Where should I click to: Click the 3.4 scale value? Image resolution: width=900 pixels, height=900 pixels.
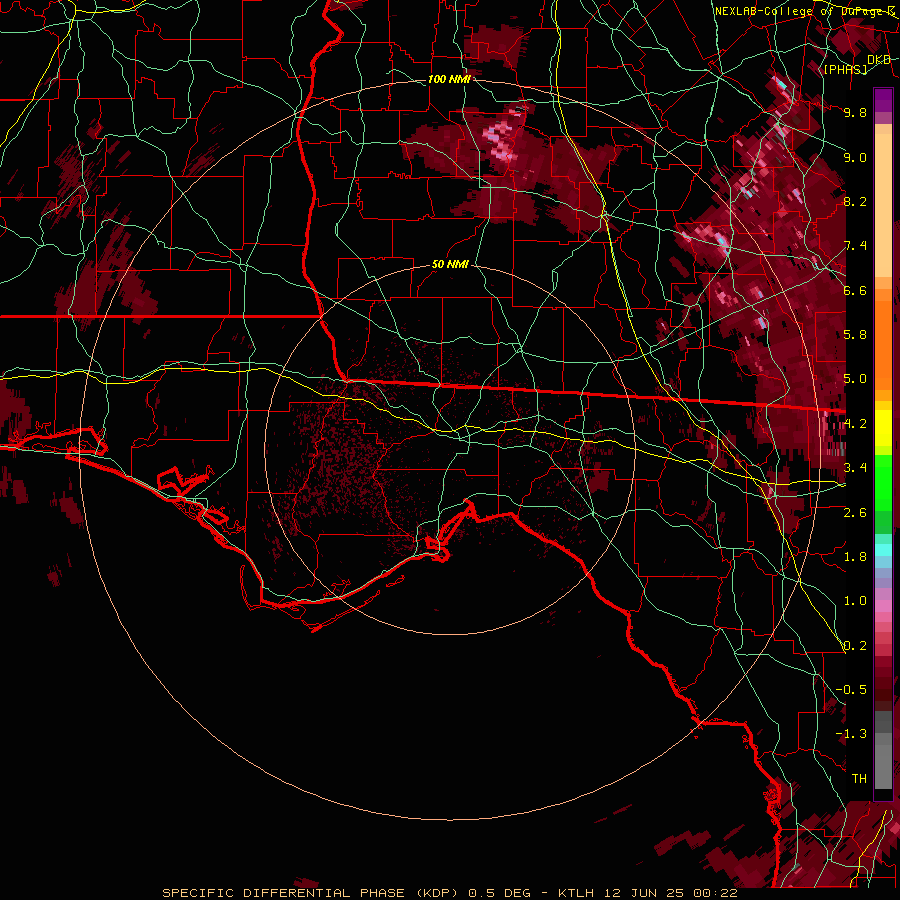[x=855, y=468]
